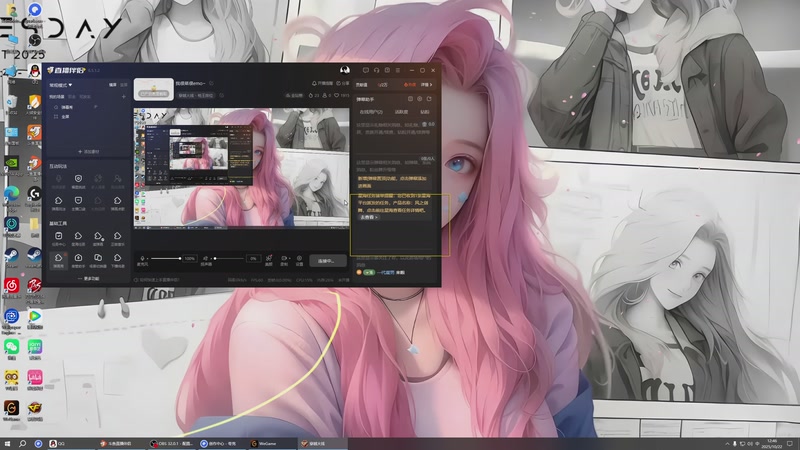Switch to the 钻粉 tab

point(424,112)
